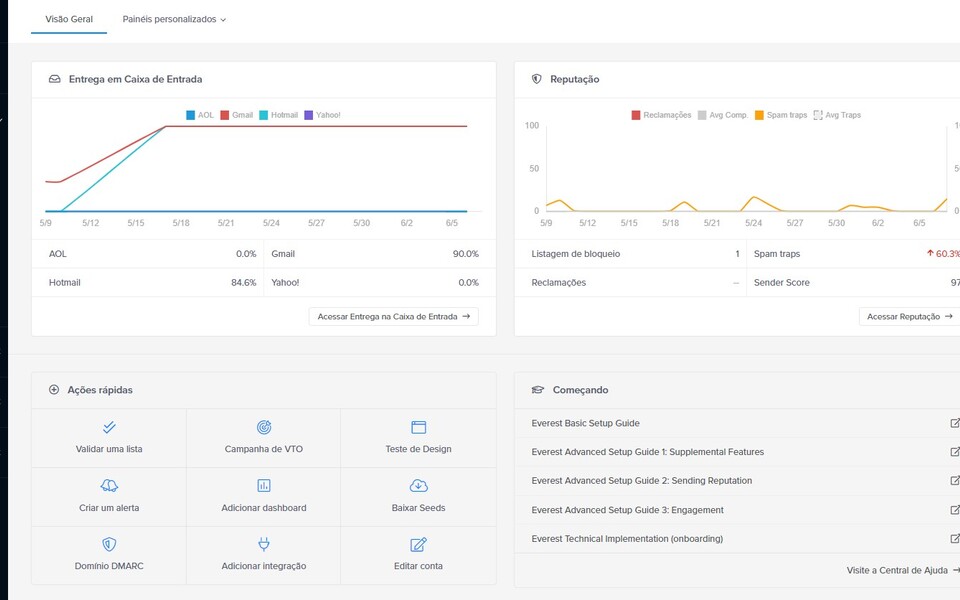960x600 pixels.
Task: Click the Teste de Design label
Action: pyautogui.click(x=419, y=449)
